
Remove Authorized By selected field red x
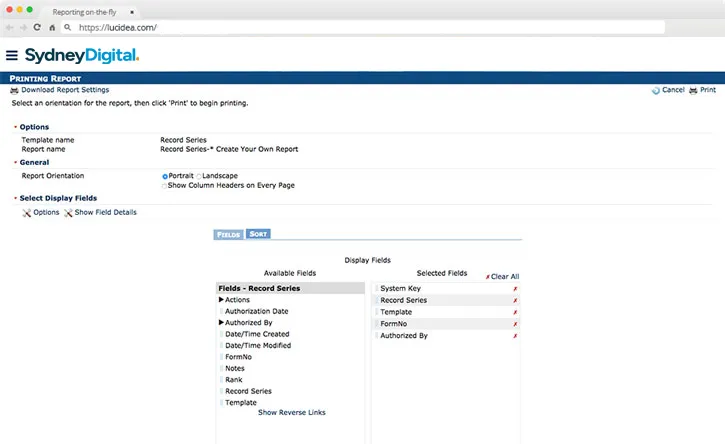[515, 336]
